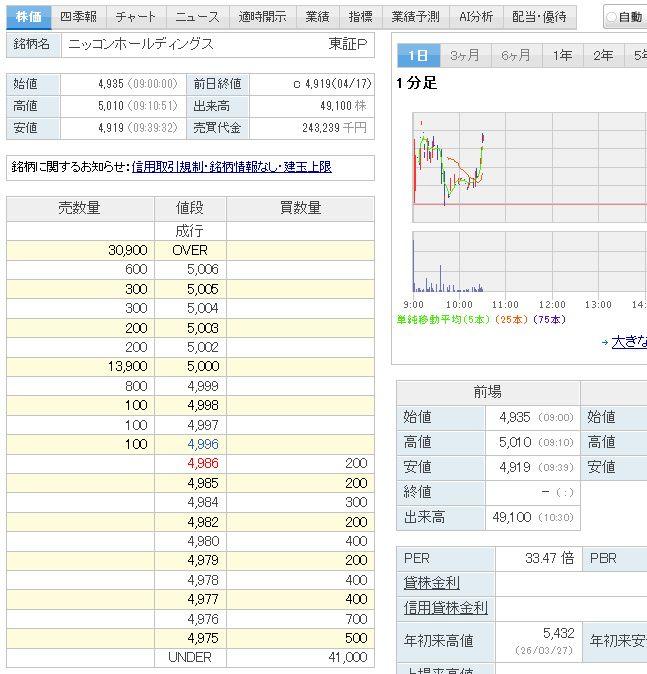
Task: Click the 49,100 株 volume value
Action: pos(343,106)
